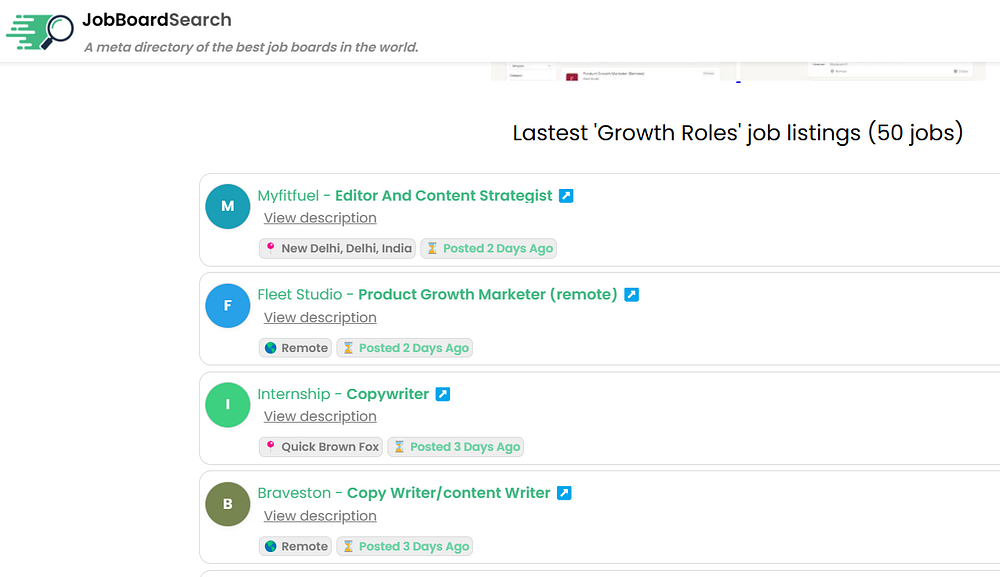The height and width of the screenshot is (577, 1000).
Task: Click the JobBoardSearch magnifier logo
Action: coord(41,31)
